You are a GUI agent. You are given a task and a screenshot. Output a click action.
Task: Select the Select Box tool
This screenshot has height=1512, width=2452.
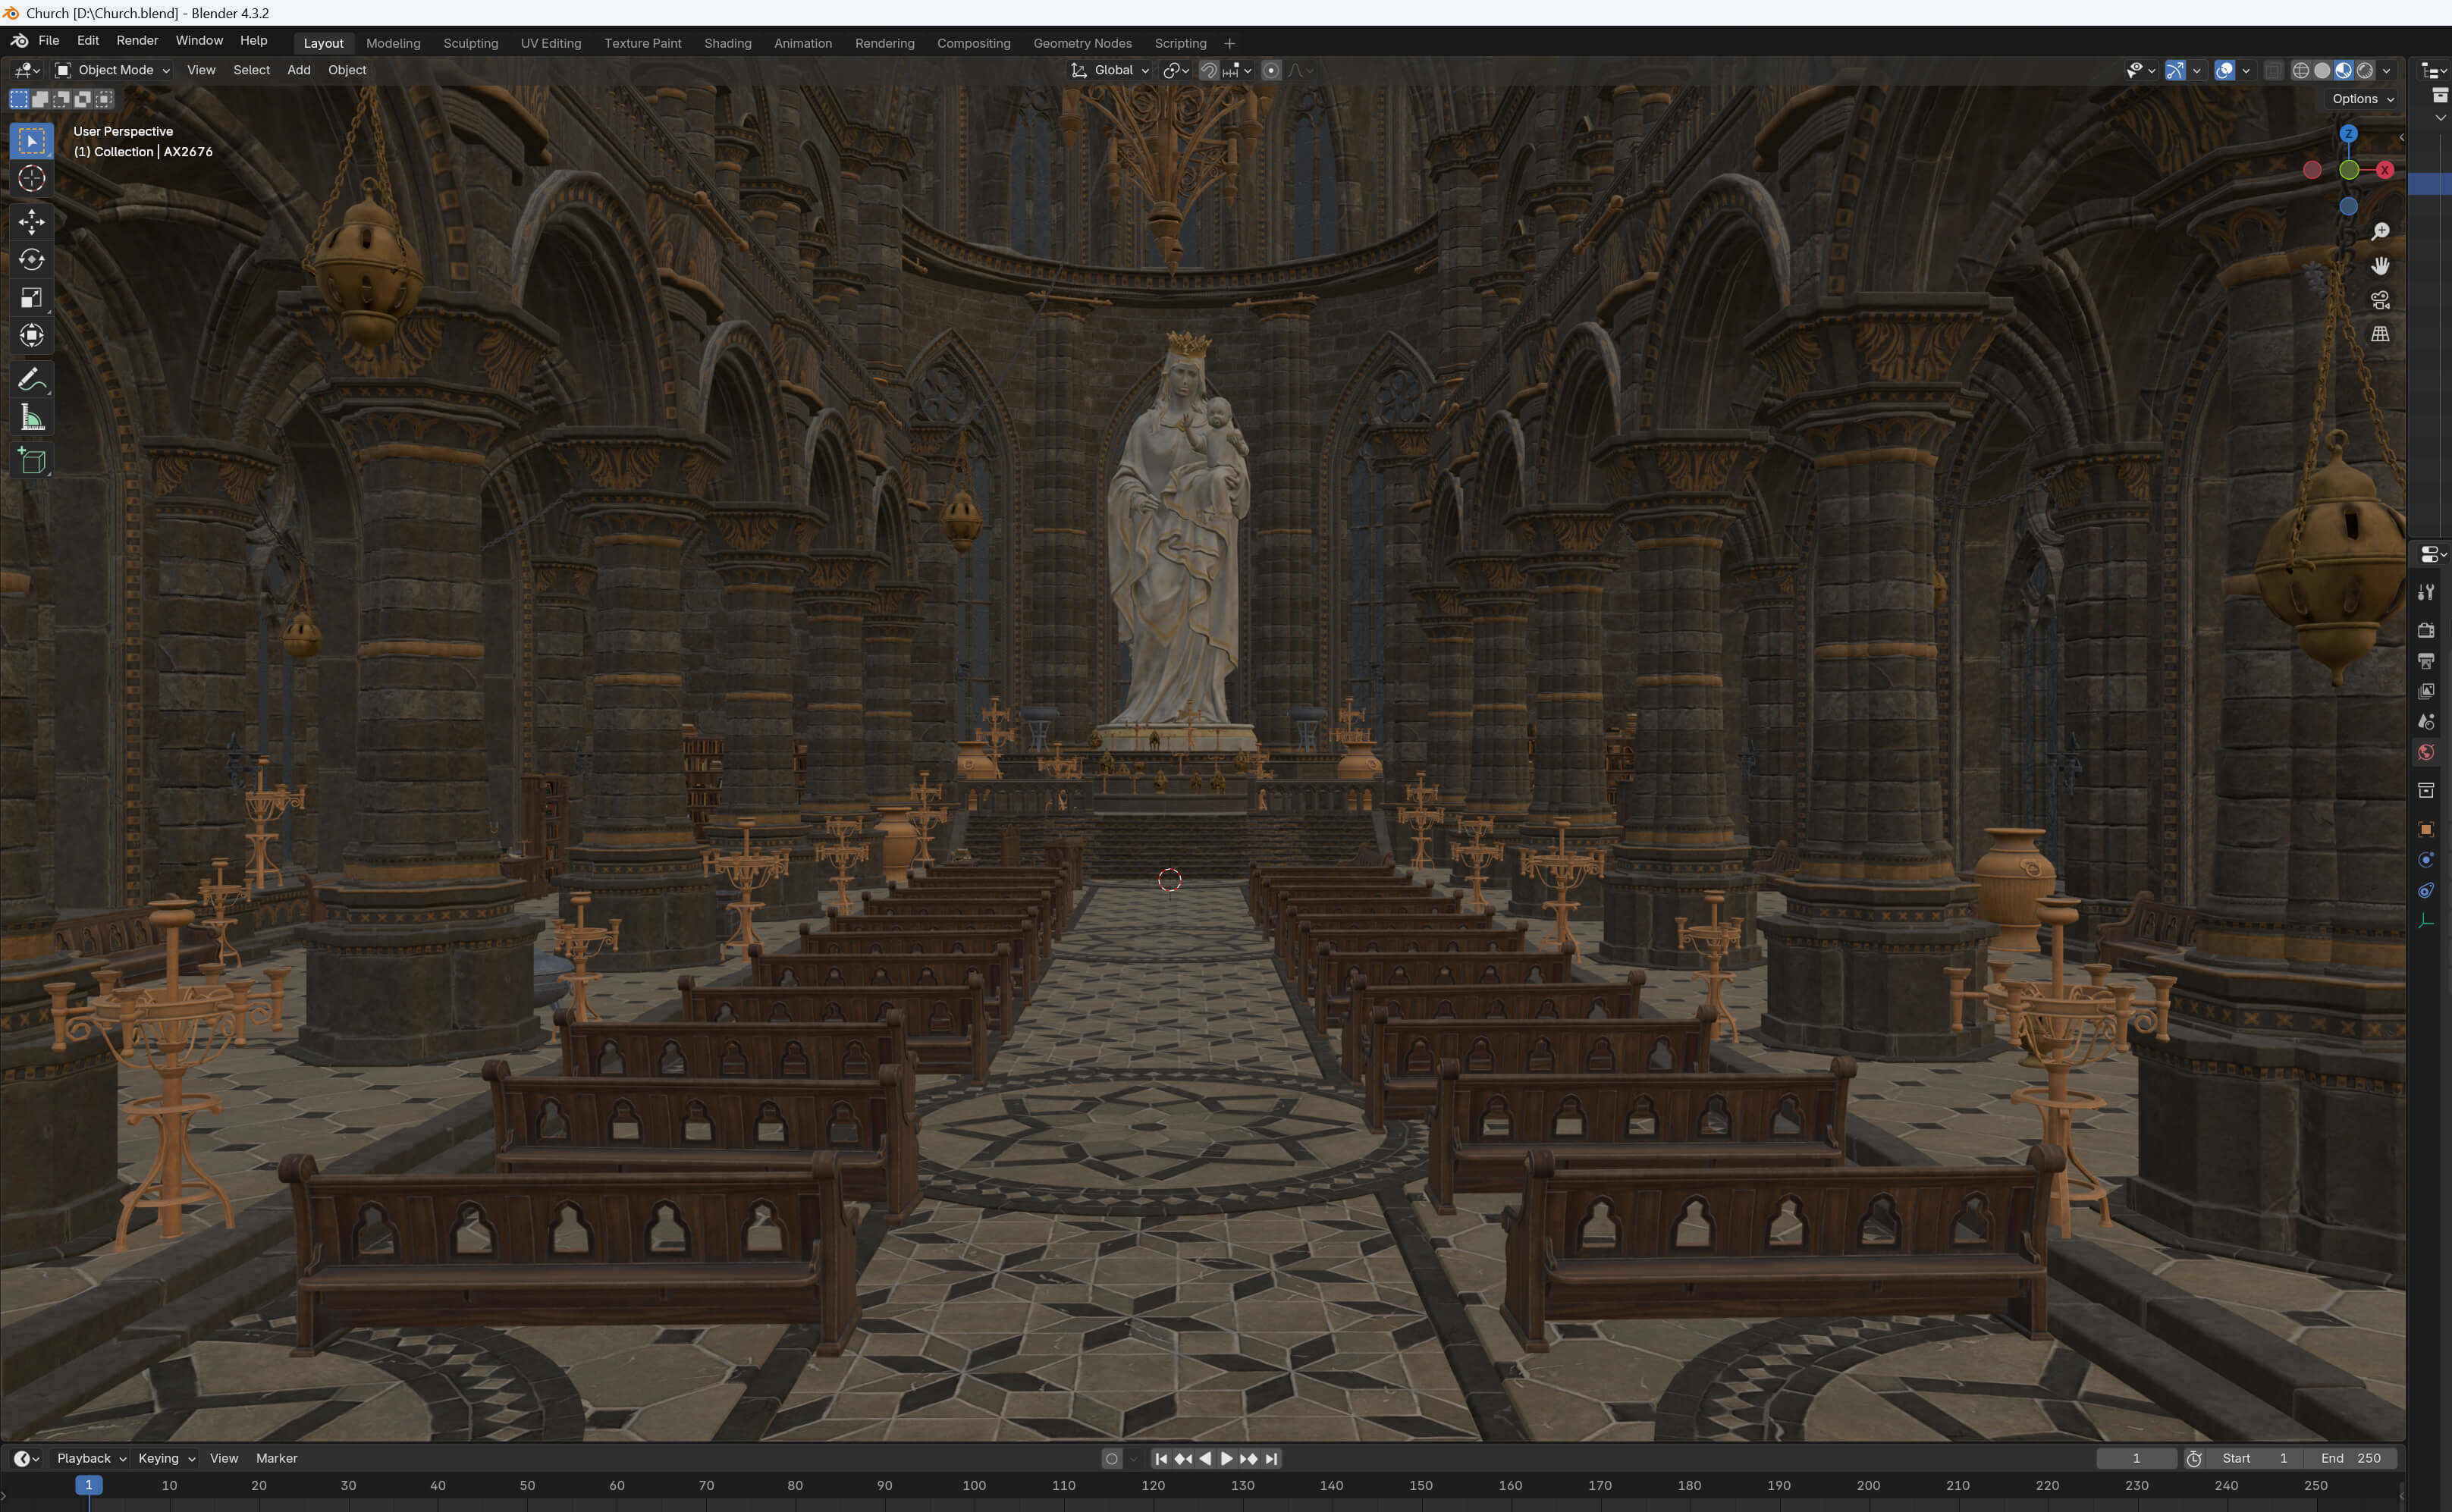[32, 141]
